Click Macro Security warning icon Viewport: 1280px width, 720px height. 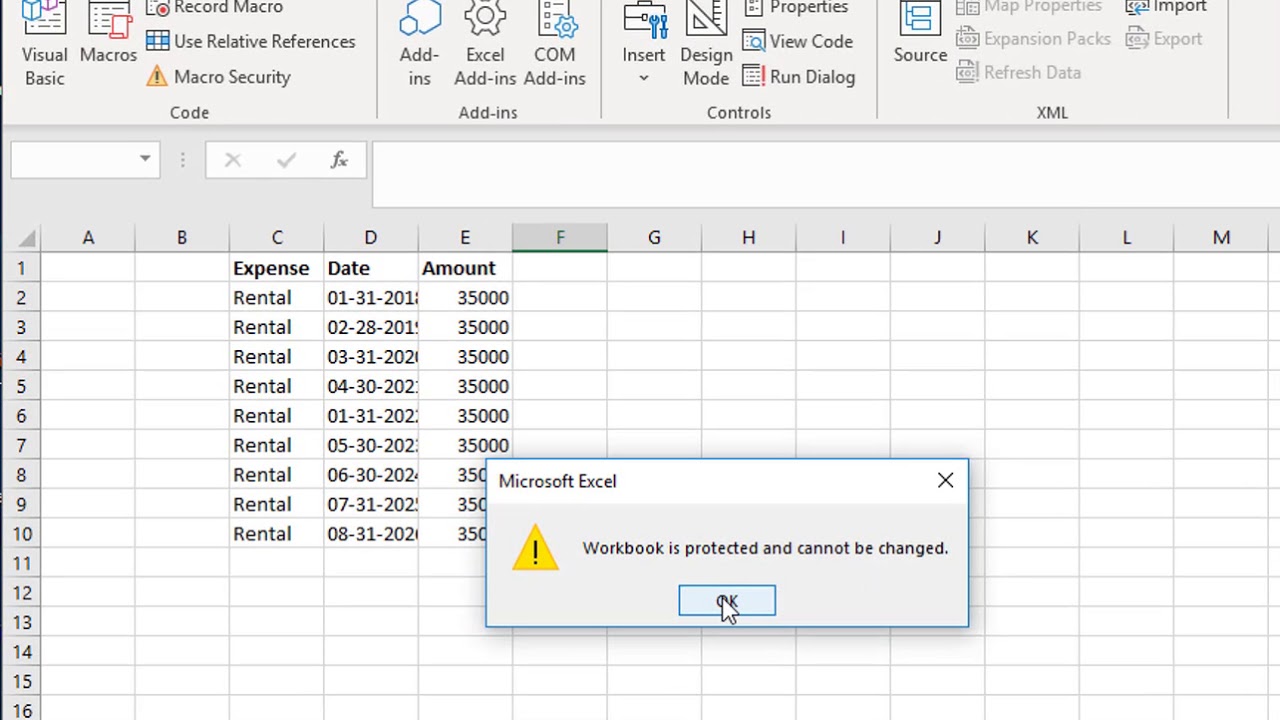(x=157, y=77)
